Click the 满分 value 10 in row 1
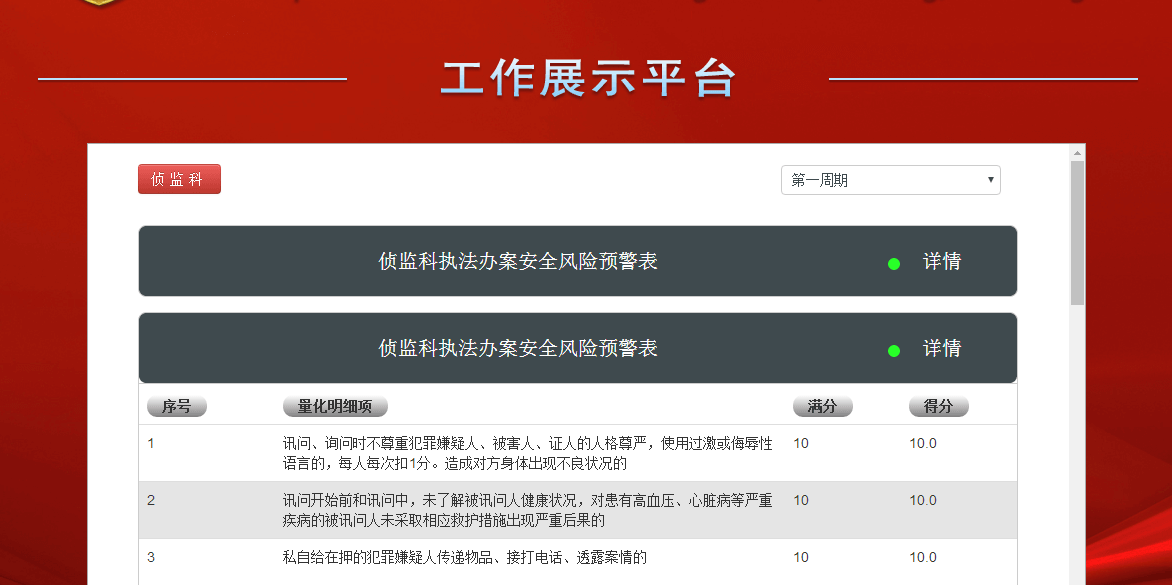Viewport: 1172px width, 585px height. [801, 444]
